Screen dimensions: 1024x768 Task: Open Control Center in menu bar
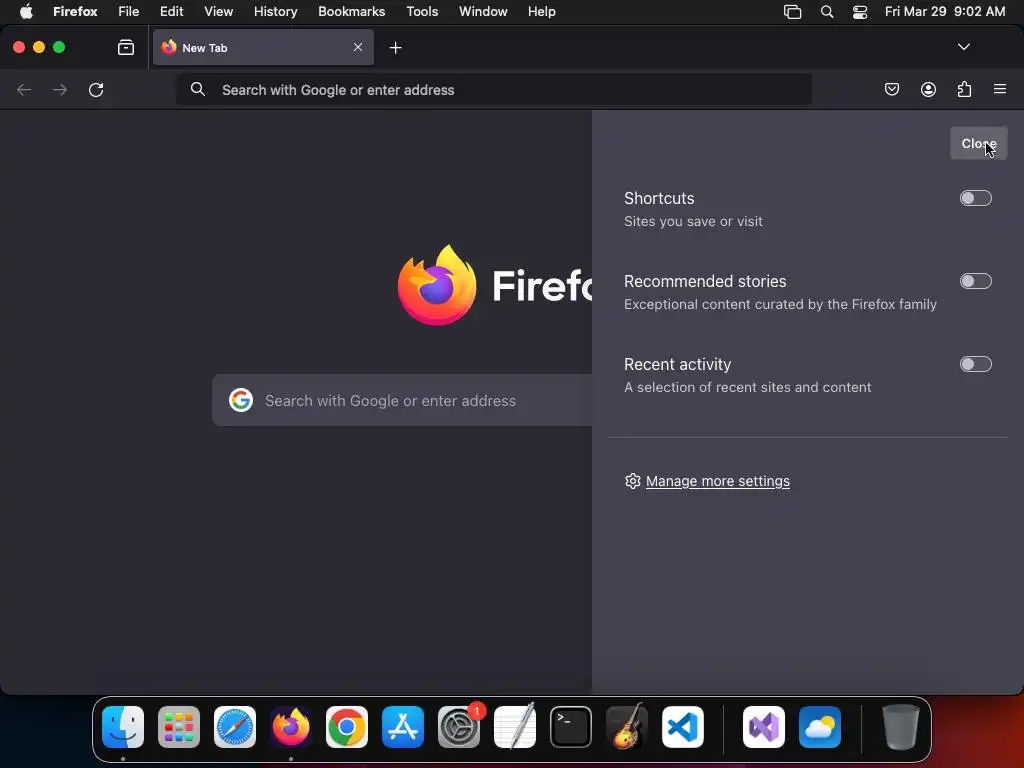click(x=860, y=12)
